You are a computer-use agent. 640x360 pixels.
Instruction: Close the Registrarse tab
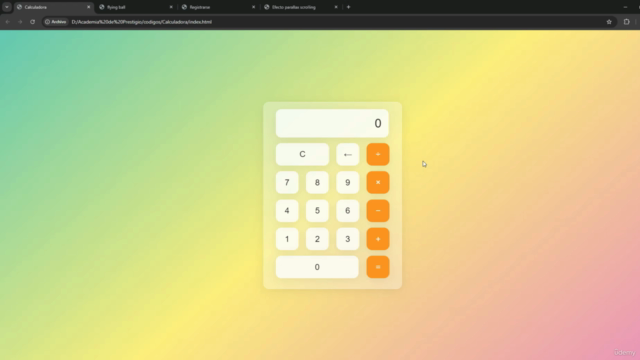(253, 7)
